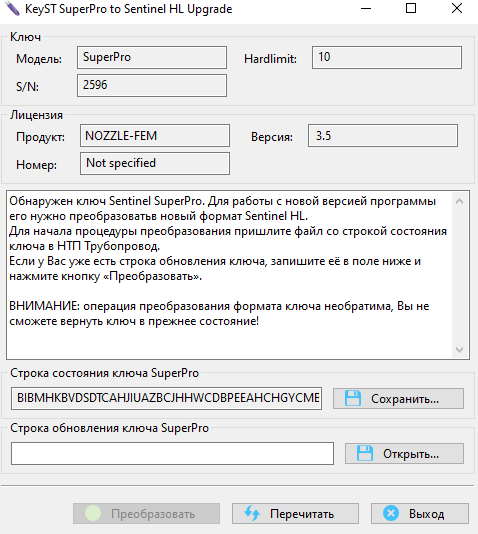Click the key state string field
This screenshot has width=478, height=534.
(166, 398)
